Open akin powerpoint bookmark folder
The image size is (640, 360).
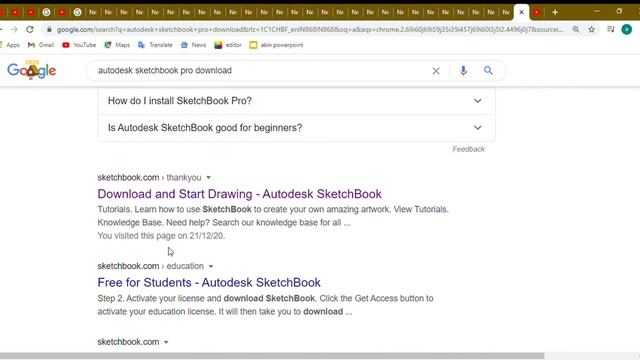click(276, 45)
